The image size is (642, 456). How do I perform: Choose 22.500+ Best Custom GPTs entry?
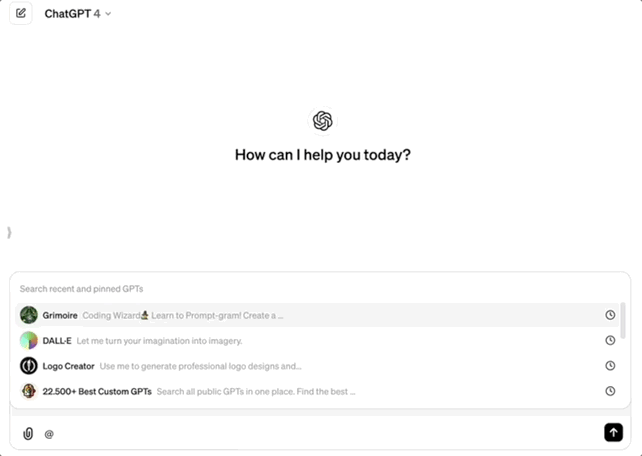point(97,391)
